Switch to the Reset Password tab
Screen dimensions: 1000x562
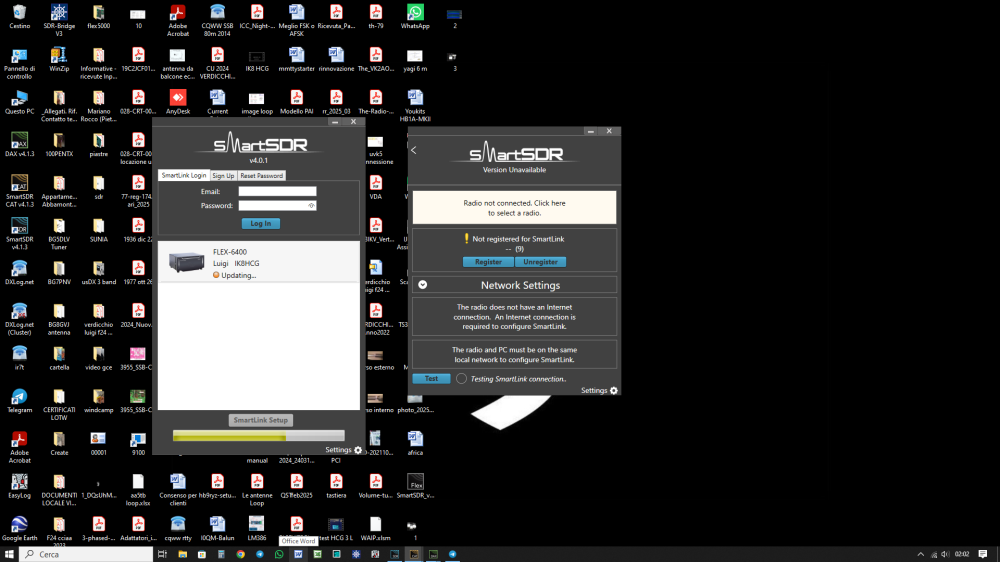[261, 175]
